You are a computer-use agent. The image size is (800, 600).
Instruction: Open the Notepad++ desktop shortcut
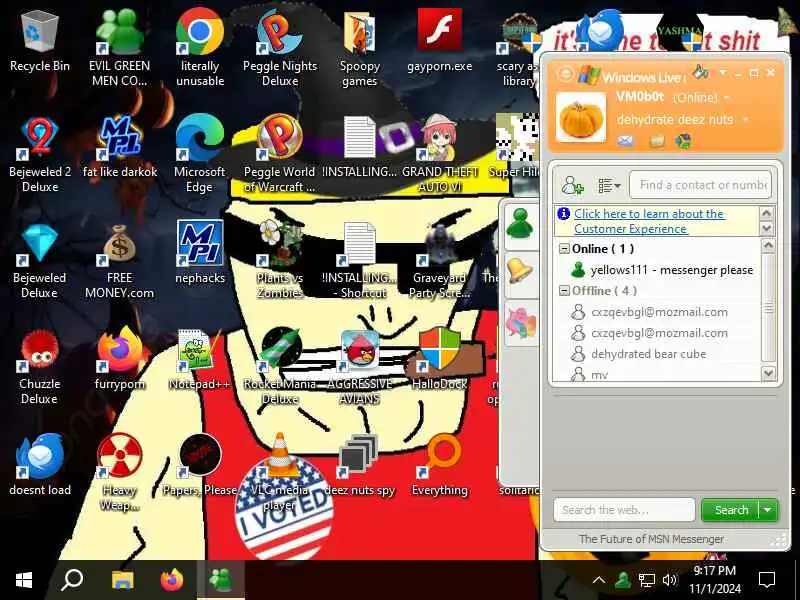point(199,360)
